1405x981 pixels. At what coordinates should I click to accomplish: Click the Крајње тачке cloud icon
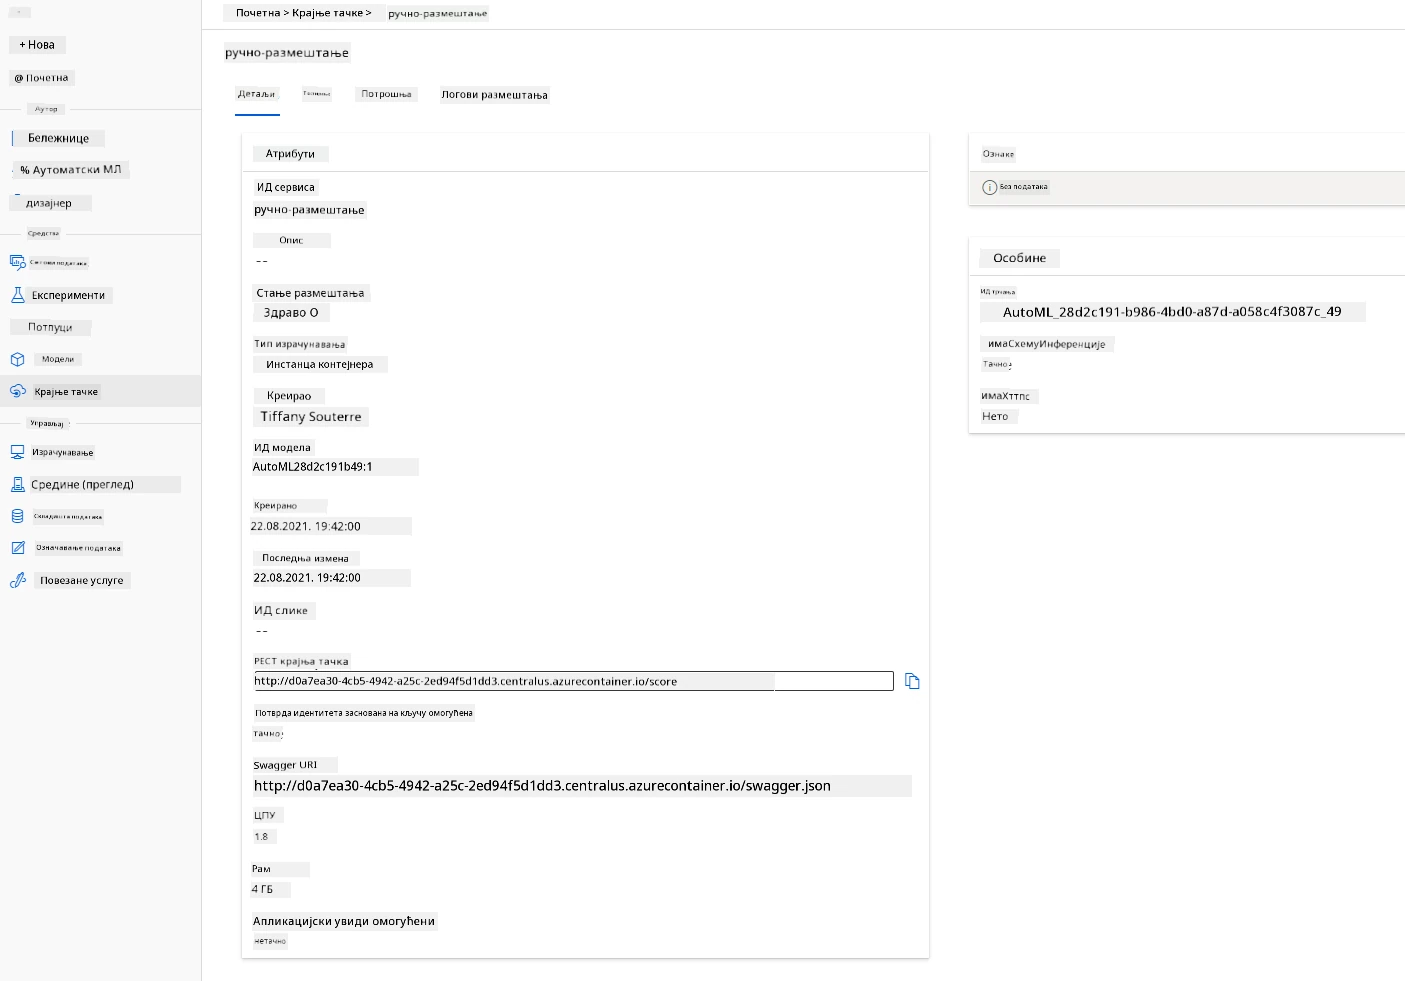[x=17, y=391]
